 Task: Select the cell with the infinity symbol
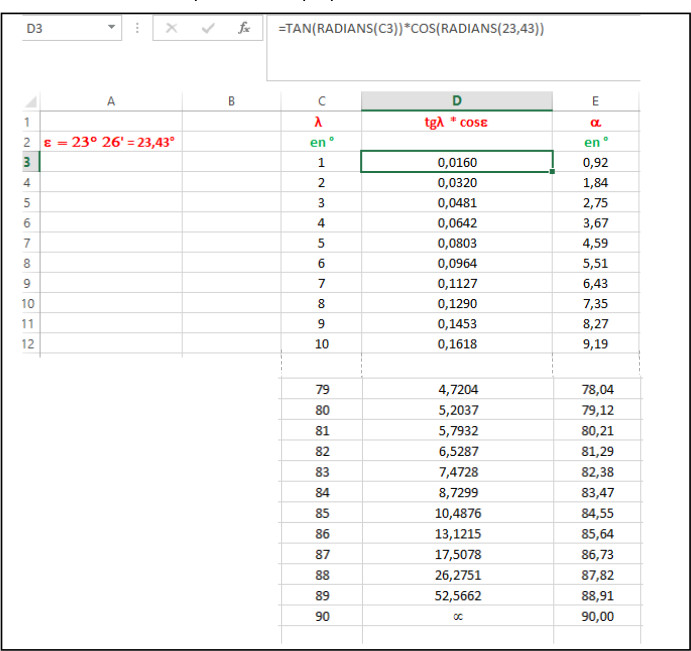[x=457, y=616]
